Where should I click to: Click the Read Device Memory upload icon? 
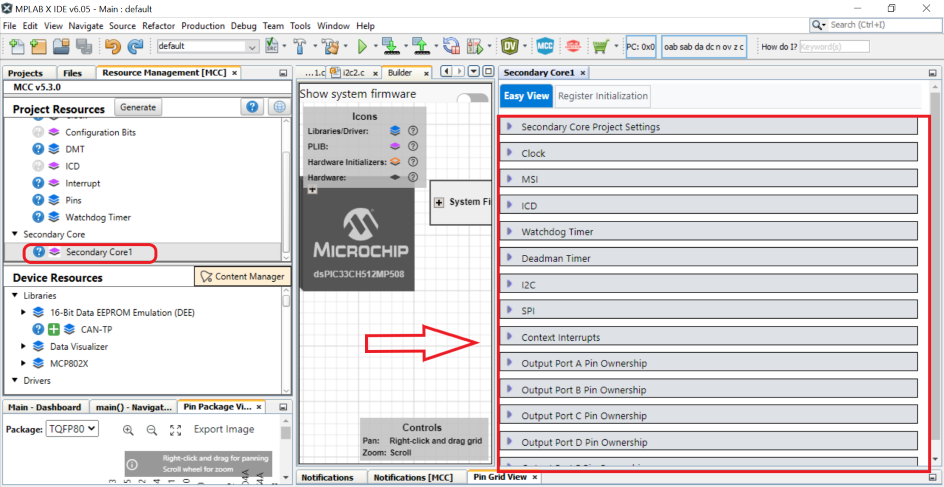pyautogui.click(x=420, y=46)
